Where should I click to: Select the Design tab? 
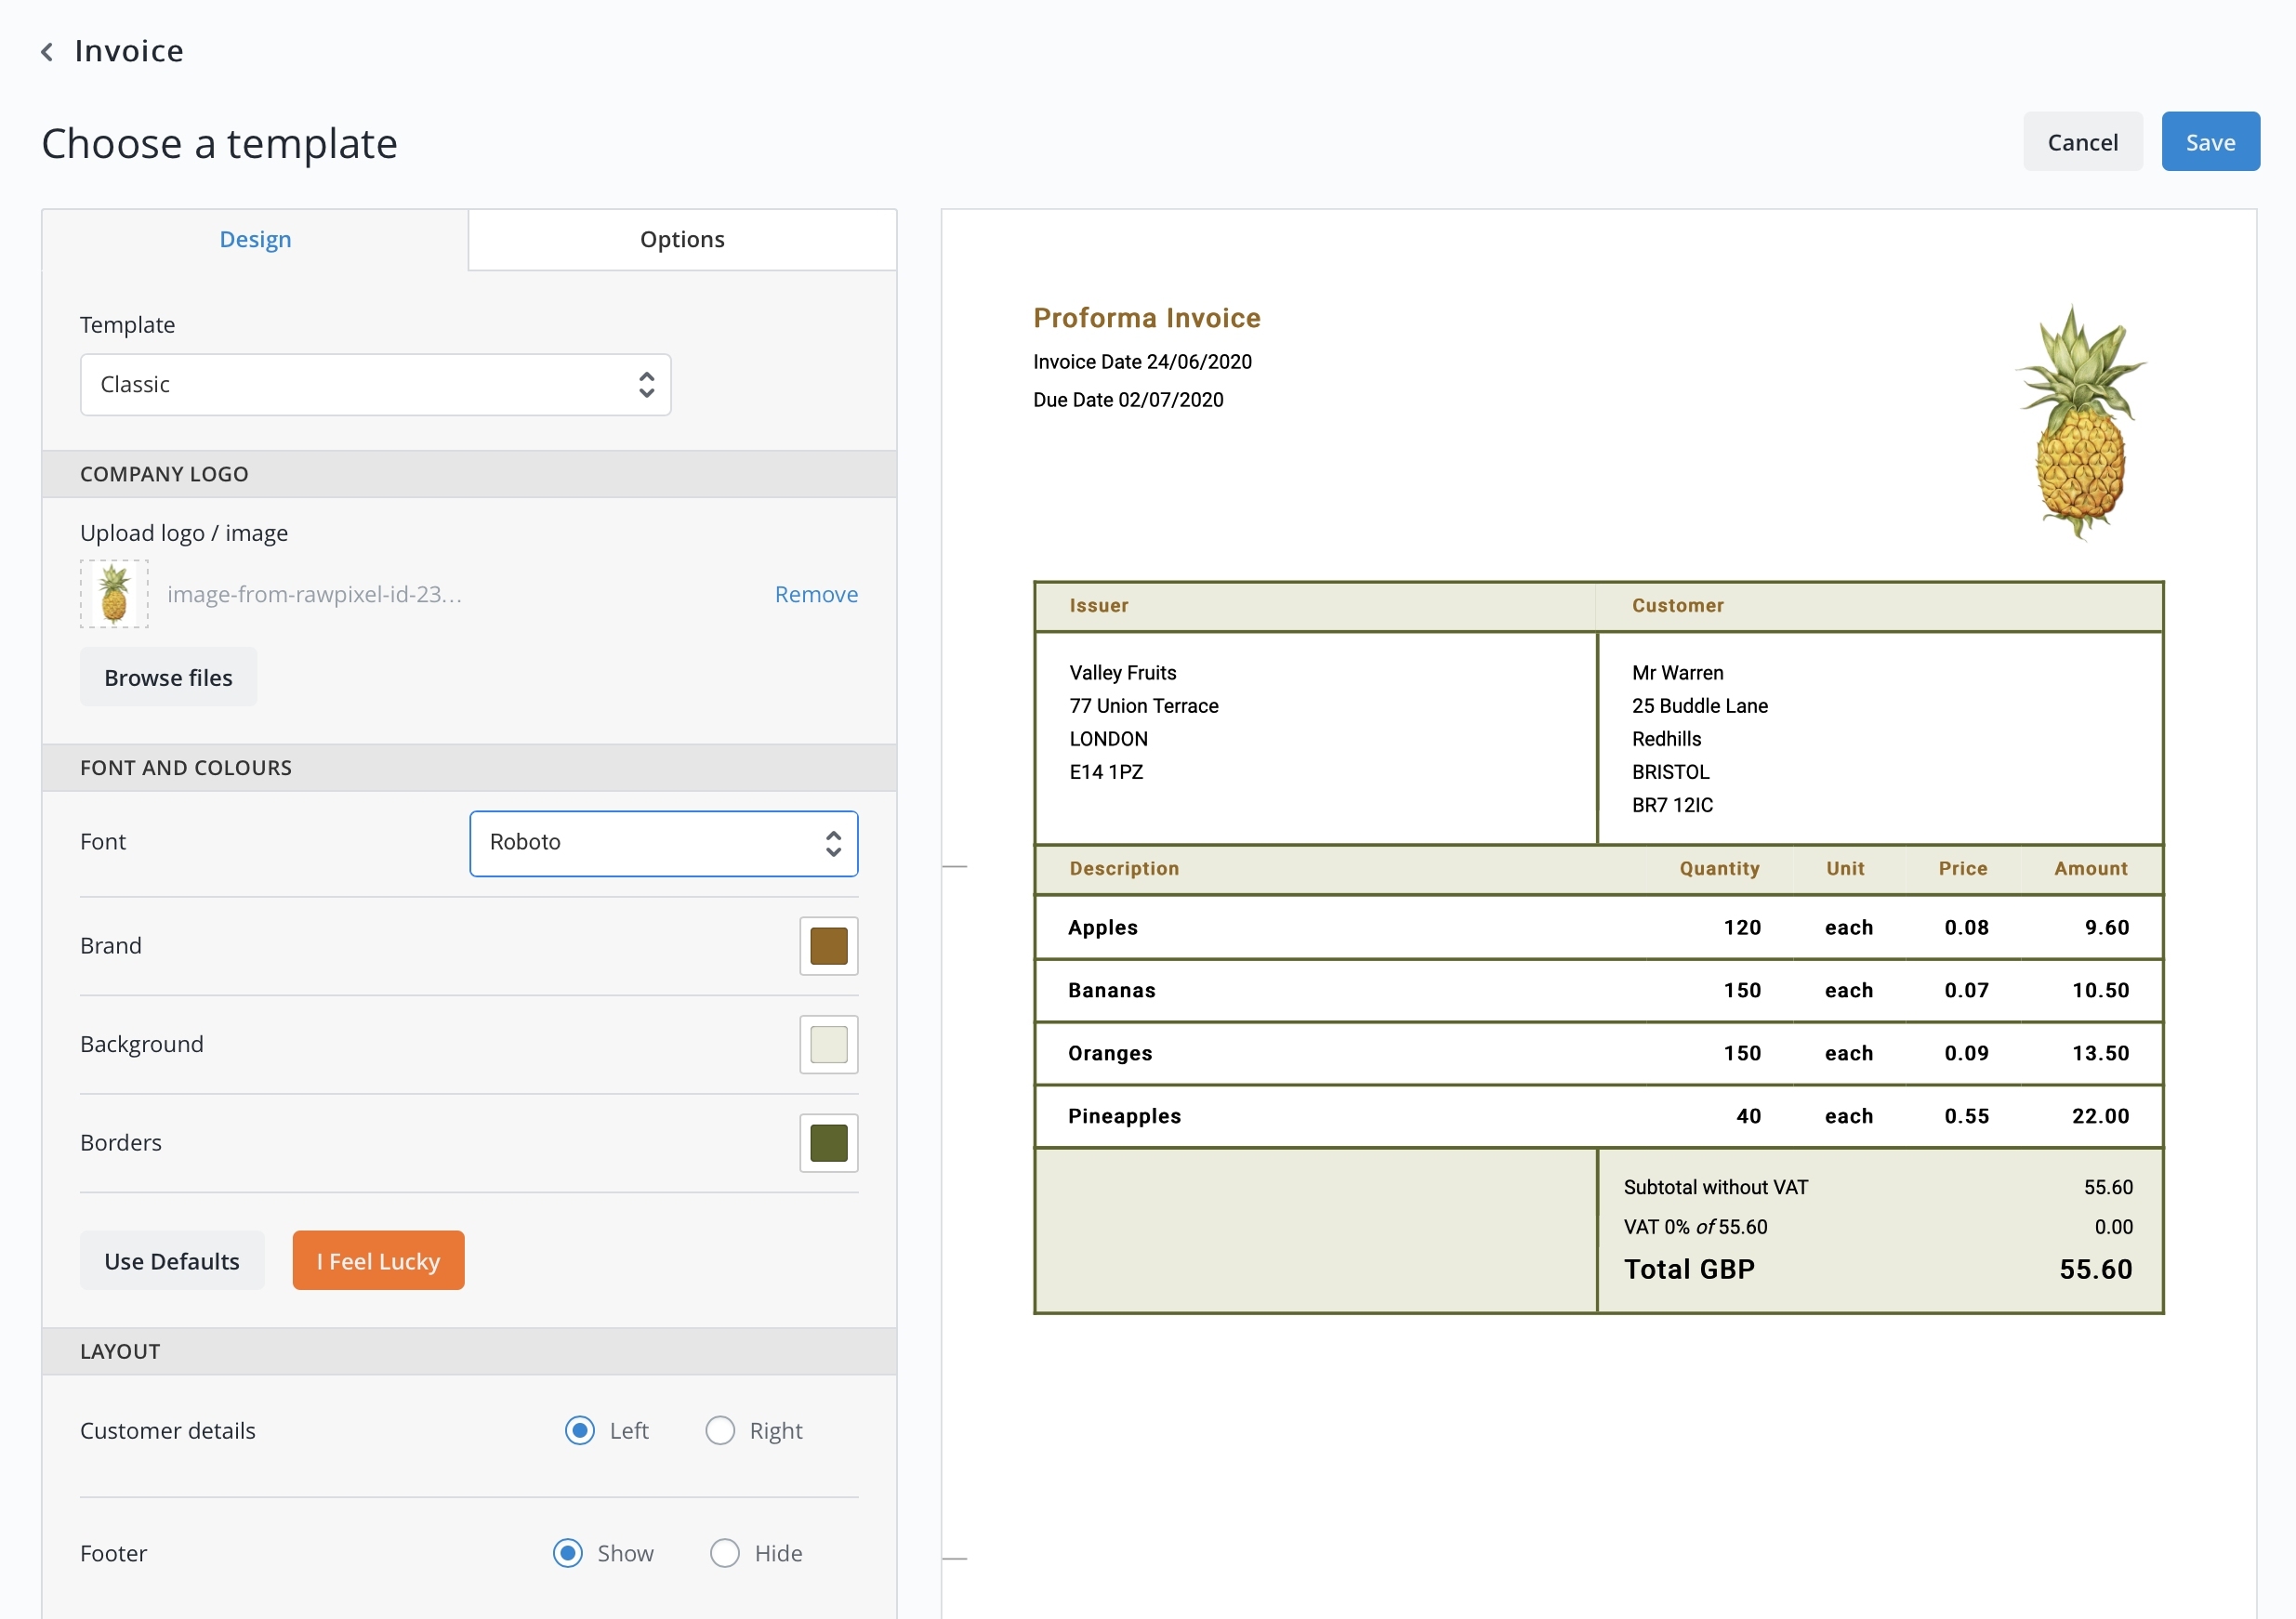[254, 237]
